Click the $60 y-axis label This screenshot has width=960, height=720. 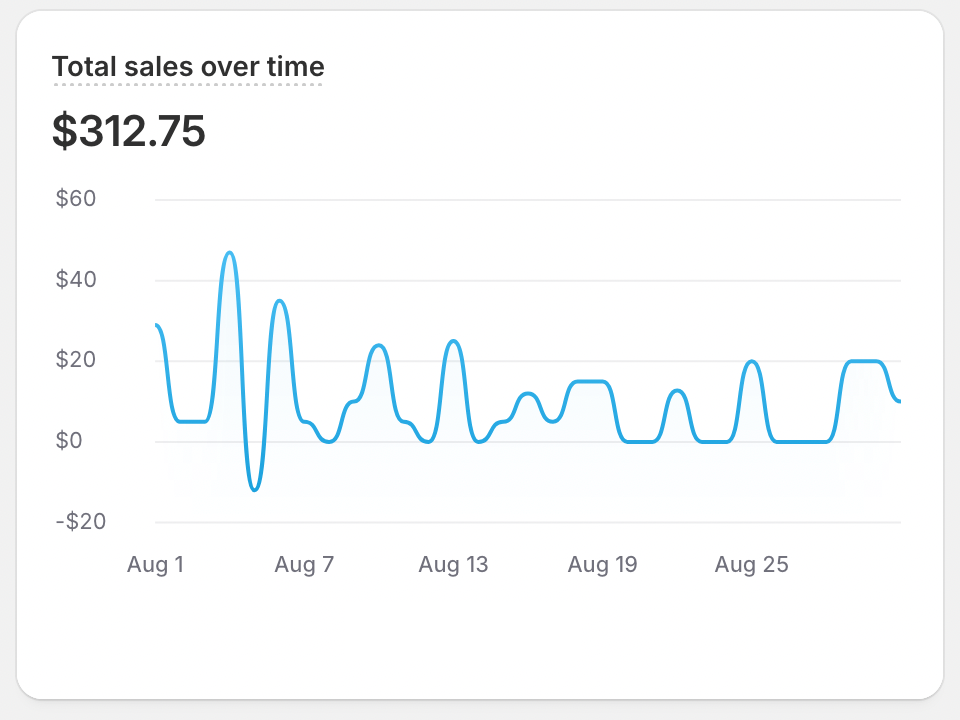tap(76, 199)
